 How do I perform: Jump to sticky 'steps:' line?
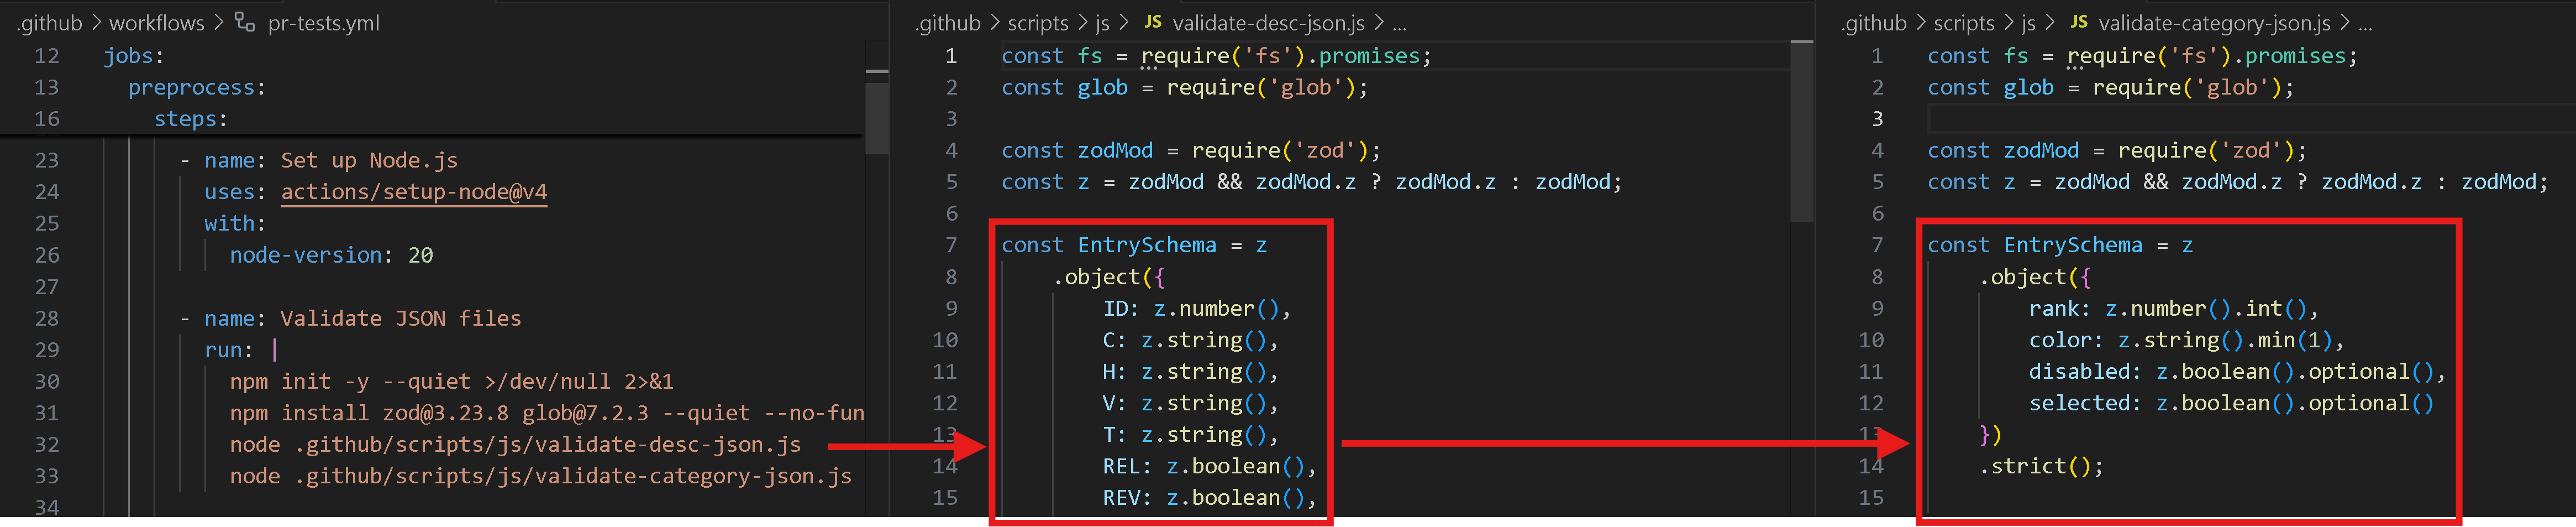(191, 119)
